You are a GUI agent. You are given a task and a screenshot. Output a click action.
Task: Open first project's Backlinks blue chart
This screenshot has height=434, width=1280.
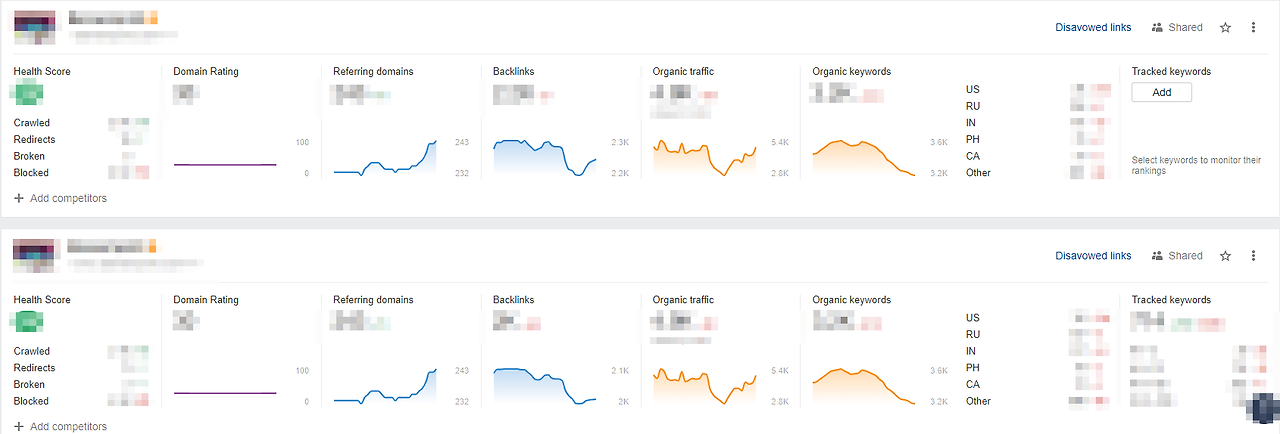pos(545,158)
